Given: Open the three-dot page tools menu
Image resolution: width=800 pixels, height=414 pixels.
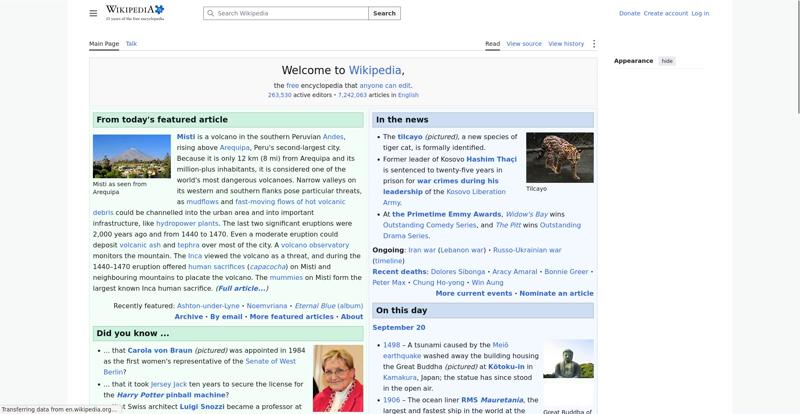Looking at the screenshot, I should point(593,44).
